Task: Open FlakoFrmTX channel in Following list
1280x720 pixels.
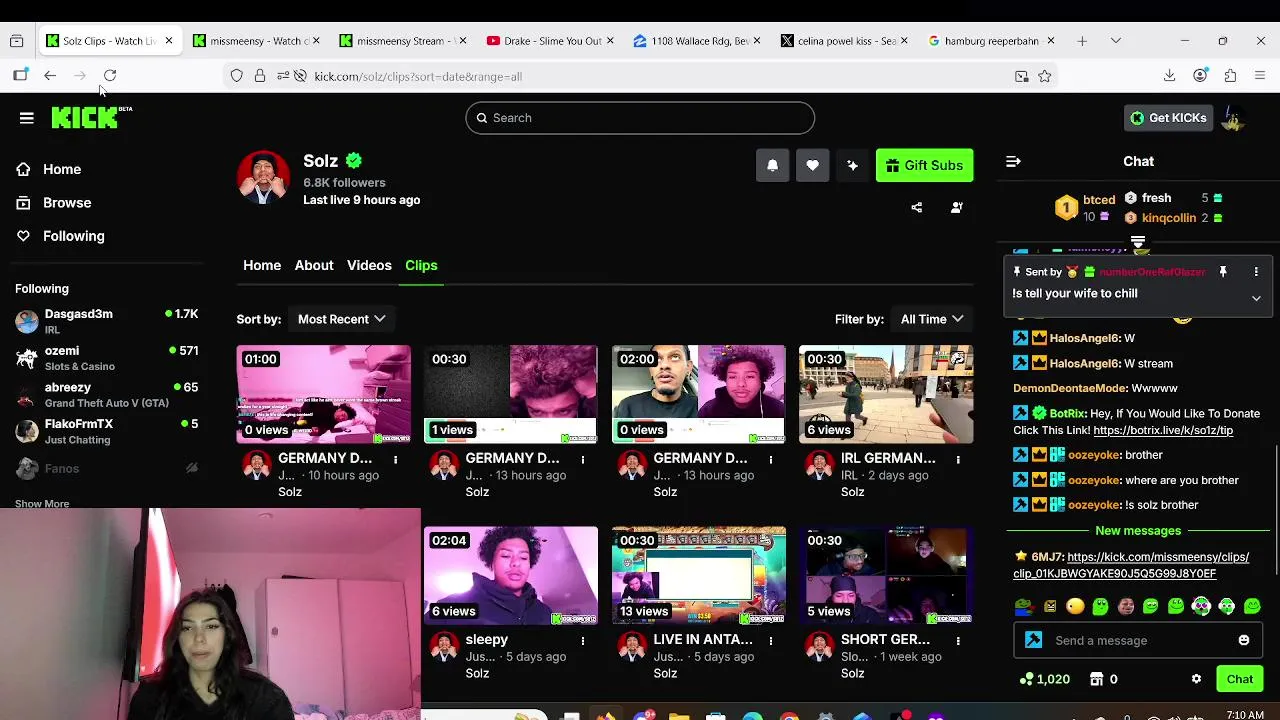Action: [x=107, y=431]
